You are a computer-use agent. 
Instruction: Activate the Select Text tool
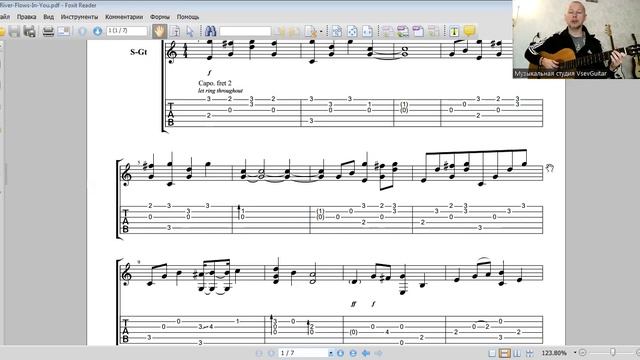click(x=175, y=31)
